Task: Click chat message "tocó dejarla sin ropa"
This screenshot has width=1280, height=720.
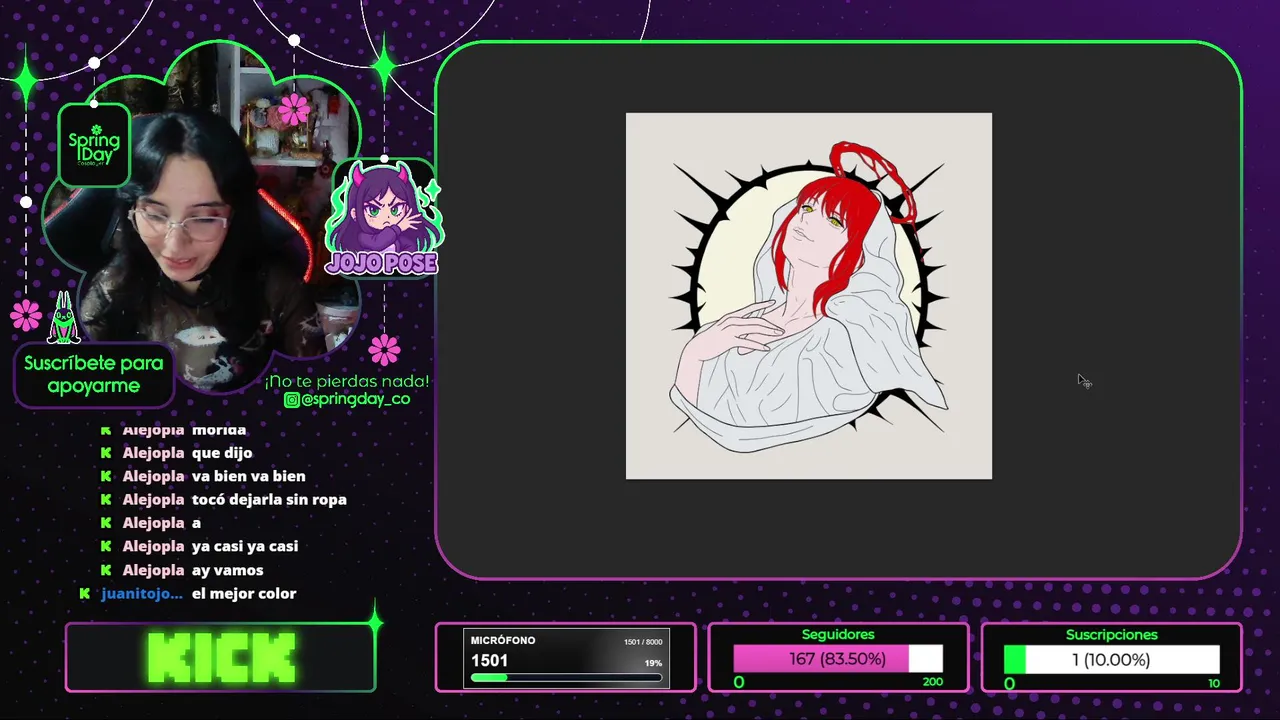Action: point(269,499)
